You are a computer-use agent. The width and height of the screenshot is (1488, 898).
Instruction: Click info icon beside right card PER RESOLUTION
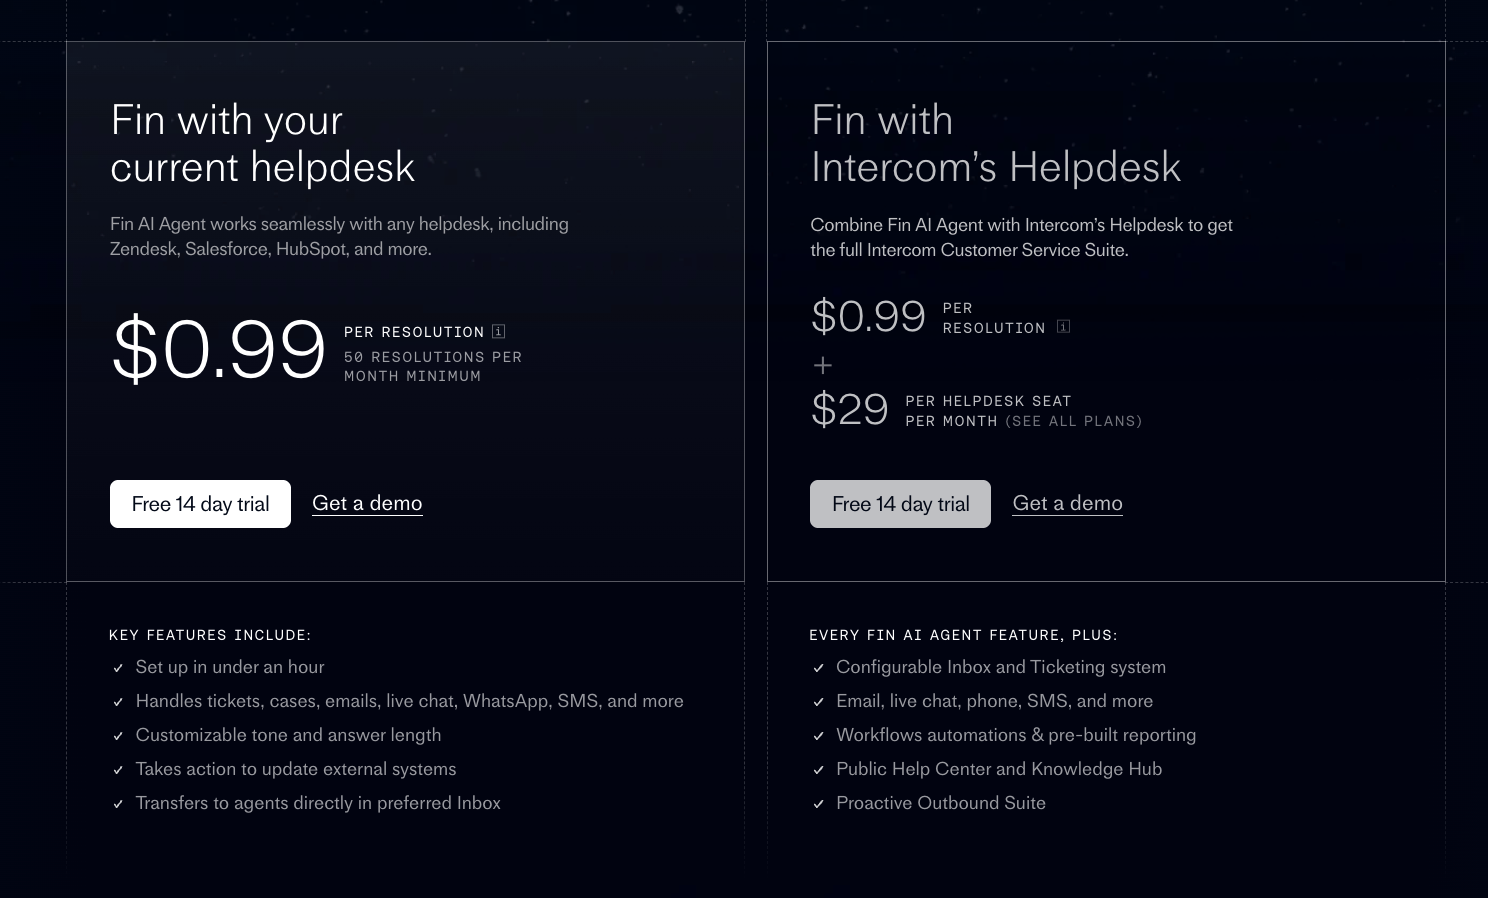(1063, 326)
